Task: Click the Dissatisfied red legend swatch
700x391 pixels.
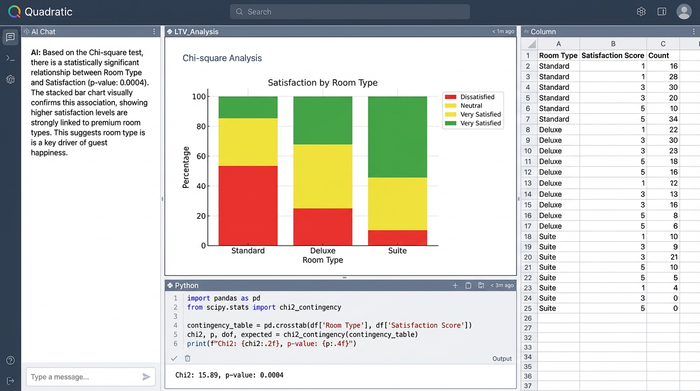Action: tap(450, 97)
